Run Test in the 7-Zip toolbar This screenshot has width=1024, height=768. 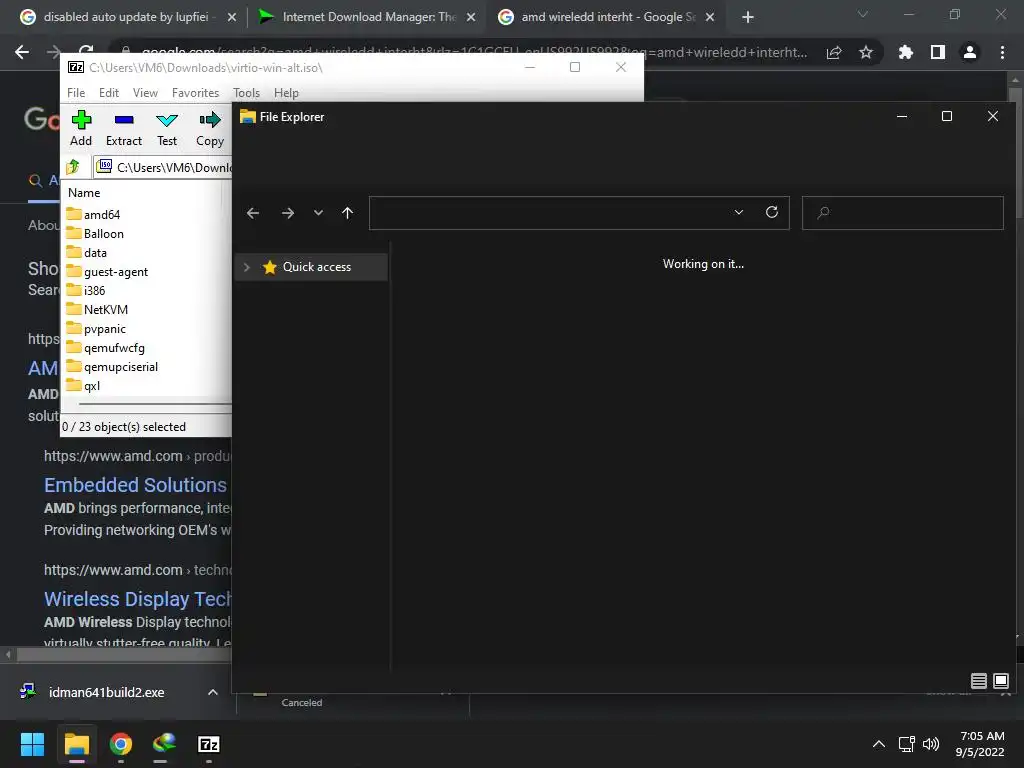(x=167, y=129)
